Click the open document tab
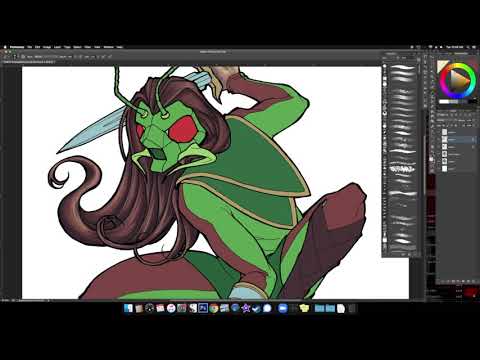This screenshot has width=480, height=360. tap(28, 62)
